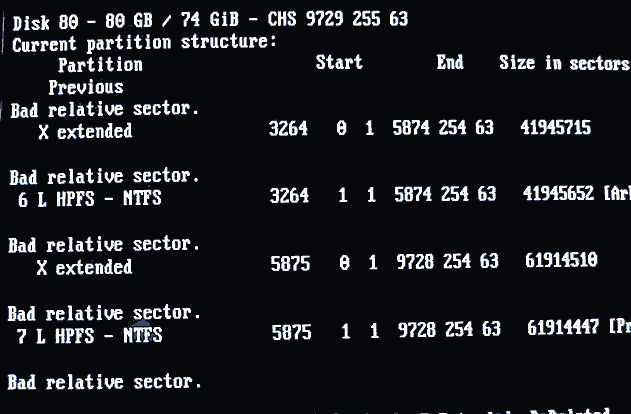The image size is (631, 414).
Task: Click sector size value 41945715
Action: (555, 128)
